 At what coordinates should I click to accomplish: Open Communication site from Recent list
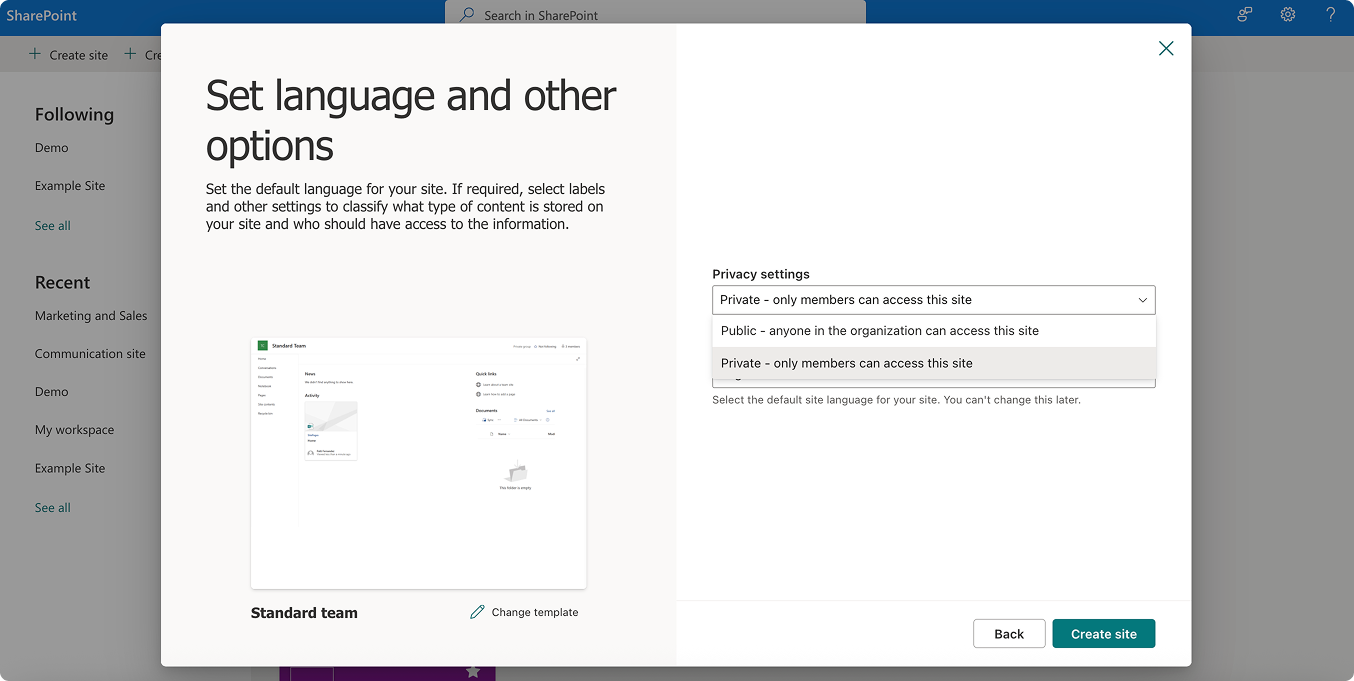click(90, 353)
